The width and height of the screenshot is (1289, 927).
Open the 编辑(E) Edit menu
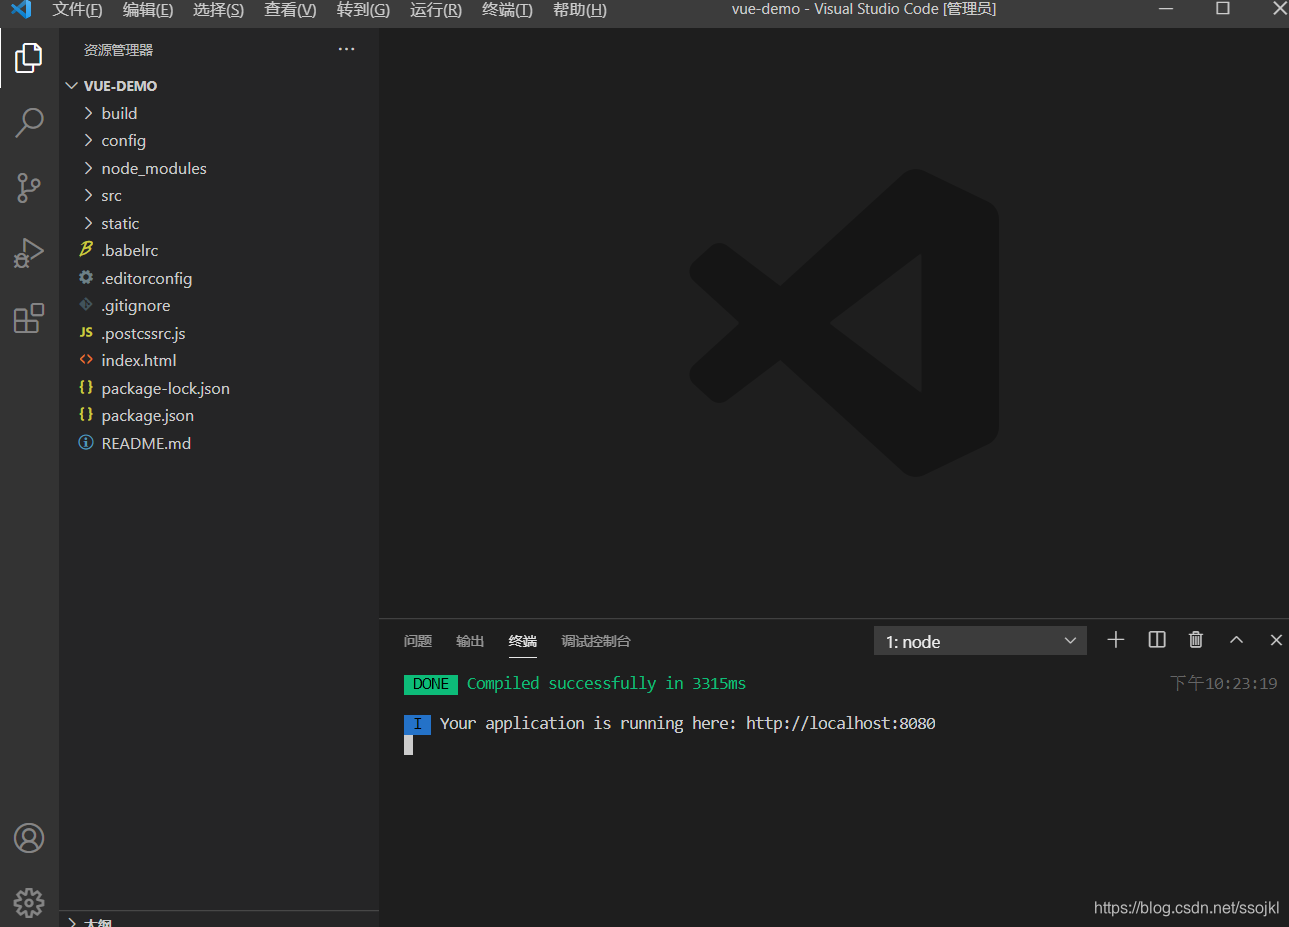click(148, 9)
